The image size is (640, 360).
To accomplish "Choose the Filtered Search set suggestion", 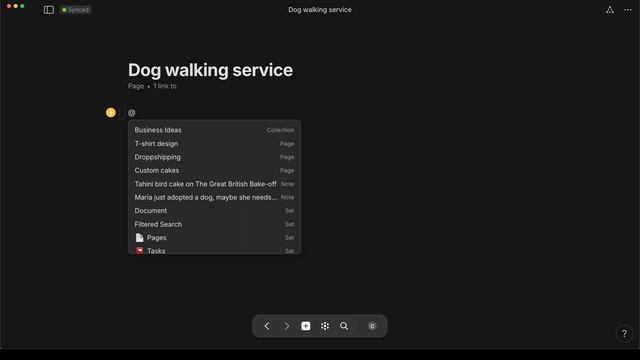I will tap(214, 224).
